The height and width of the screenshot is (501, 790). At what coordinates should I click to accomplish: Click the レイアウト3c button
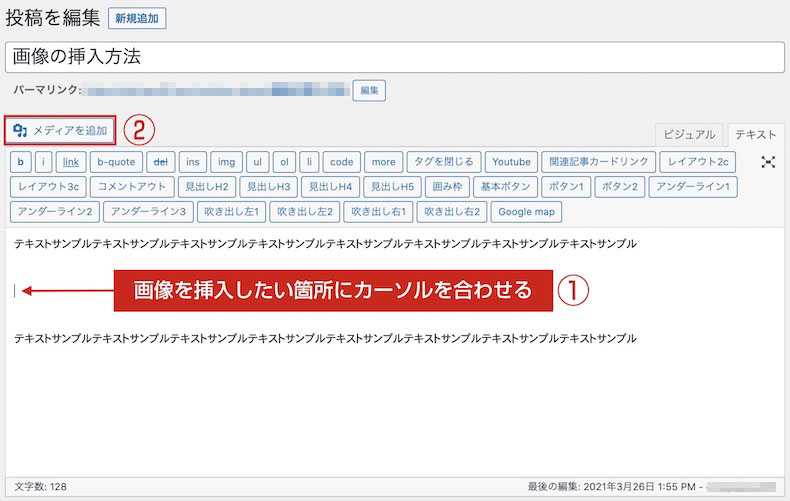coord(48,186)
